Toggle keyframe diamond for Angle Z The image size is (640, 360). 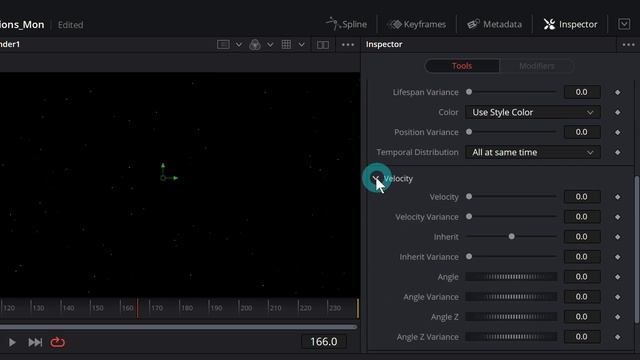click(618, 317)
